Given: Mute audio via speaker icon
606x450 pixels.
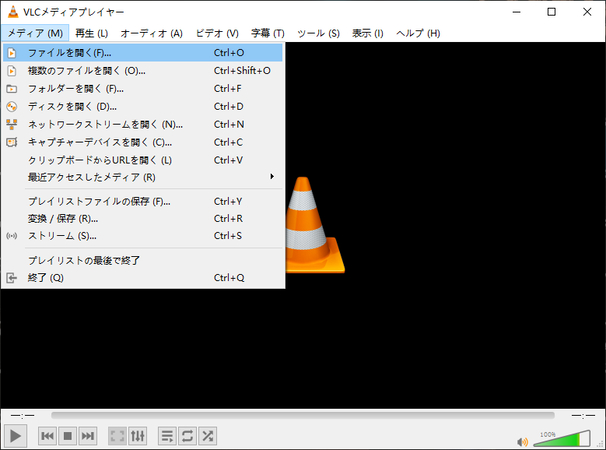Looking at the screenshot, I should pos(522,441).
